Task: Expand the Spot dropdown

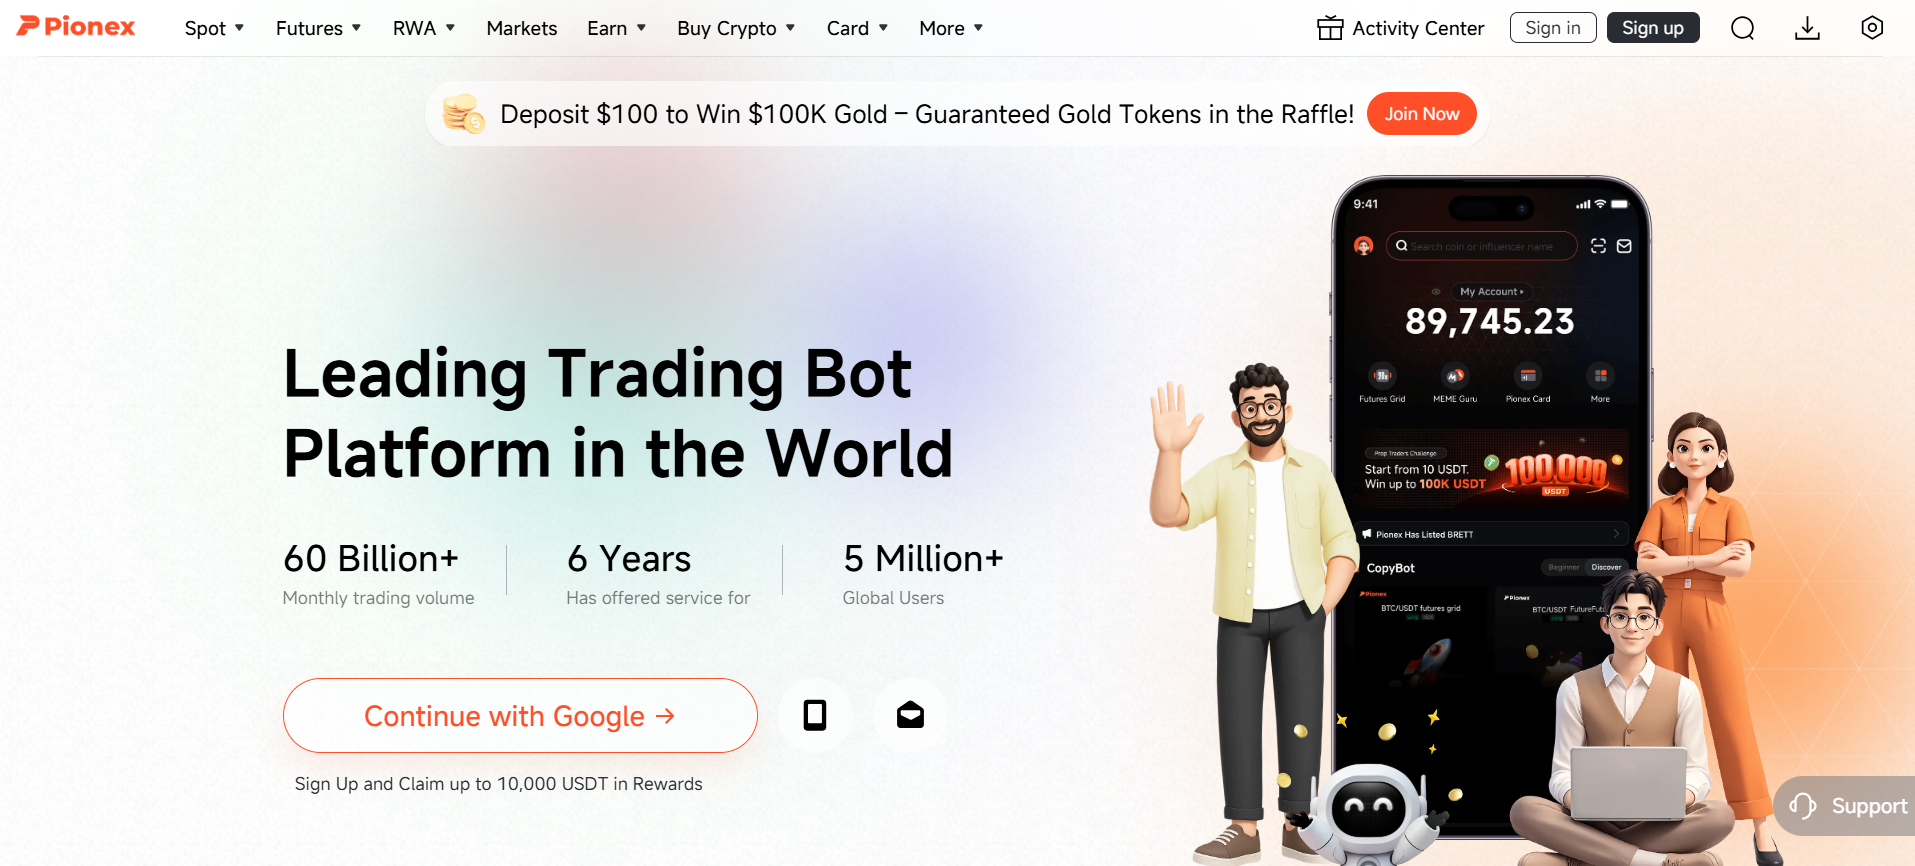Action: (214, 28)
